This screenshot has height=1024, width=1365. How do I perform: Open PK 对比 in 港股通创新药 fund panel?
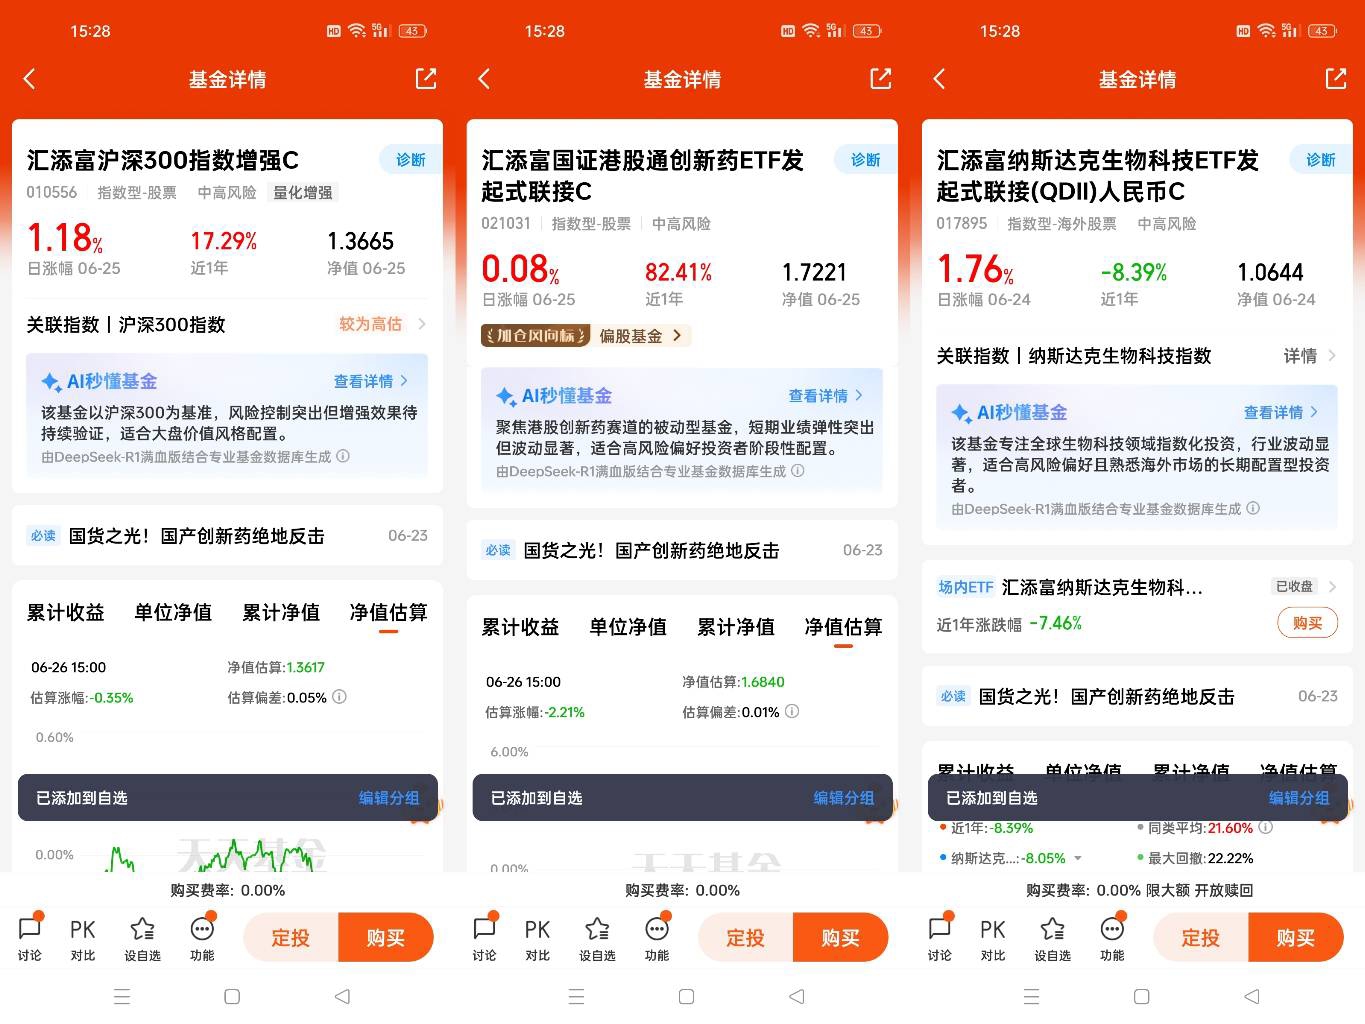(538, 938)
